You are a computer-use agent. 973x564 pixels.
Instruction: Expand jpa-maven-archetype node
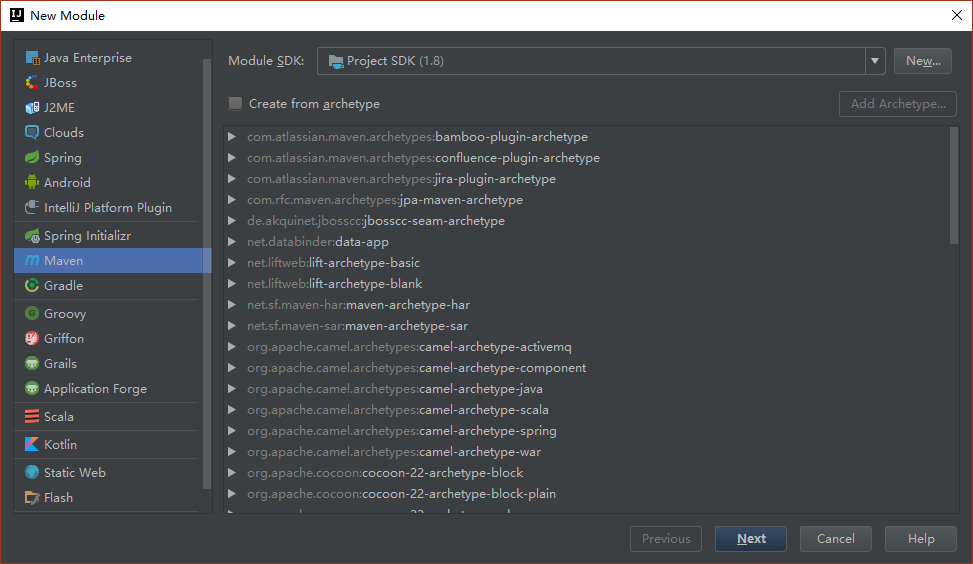click(x=231, y=200)
